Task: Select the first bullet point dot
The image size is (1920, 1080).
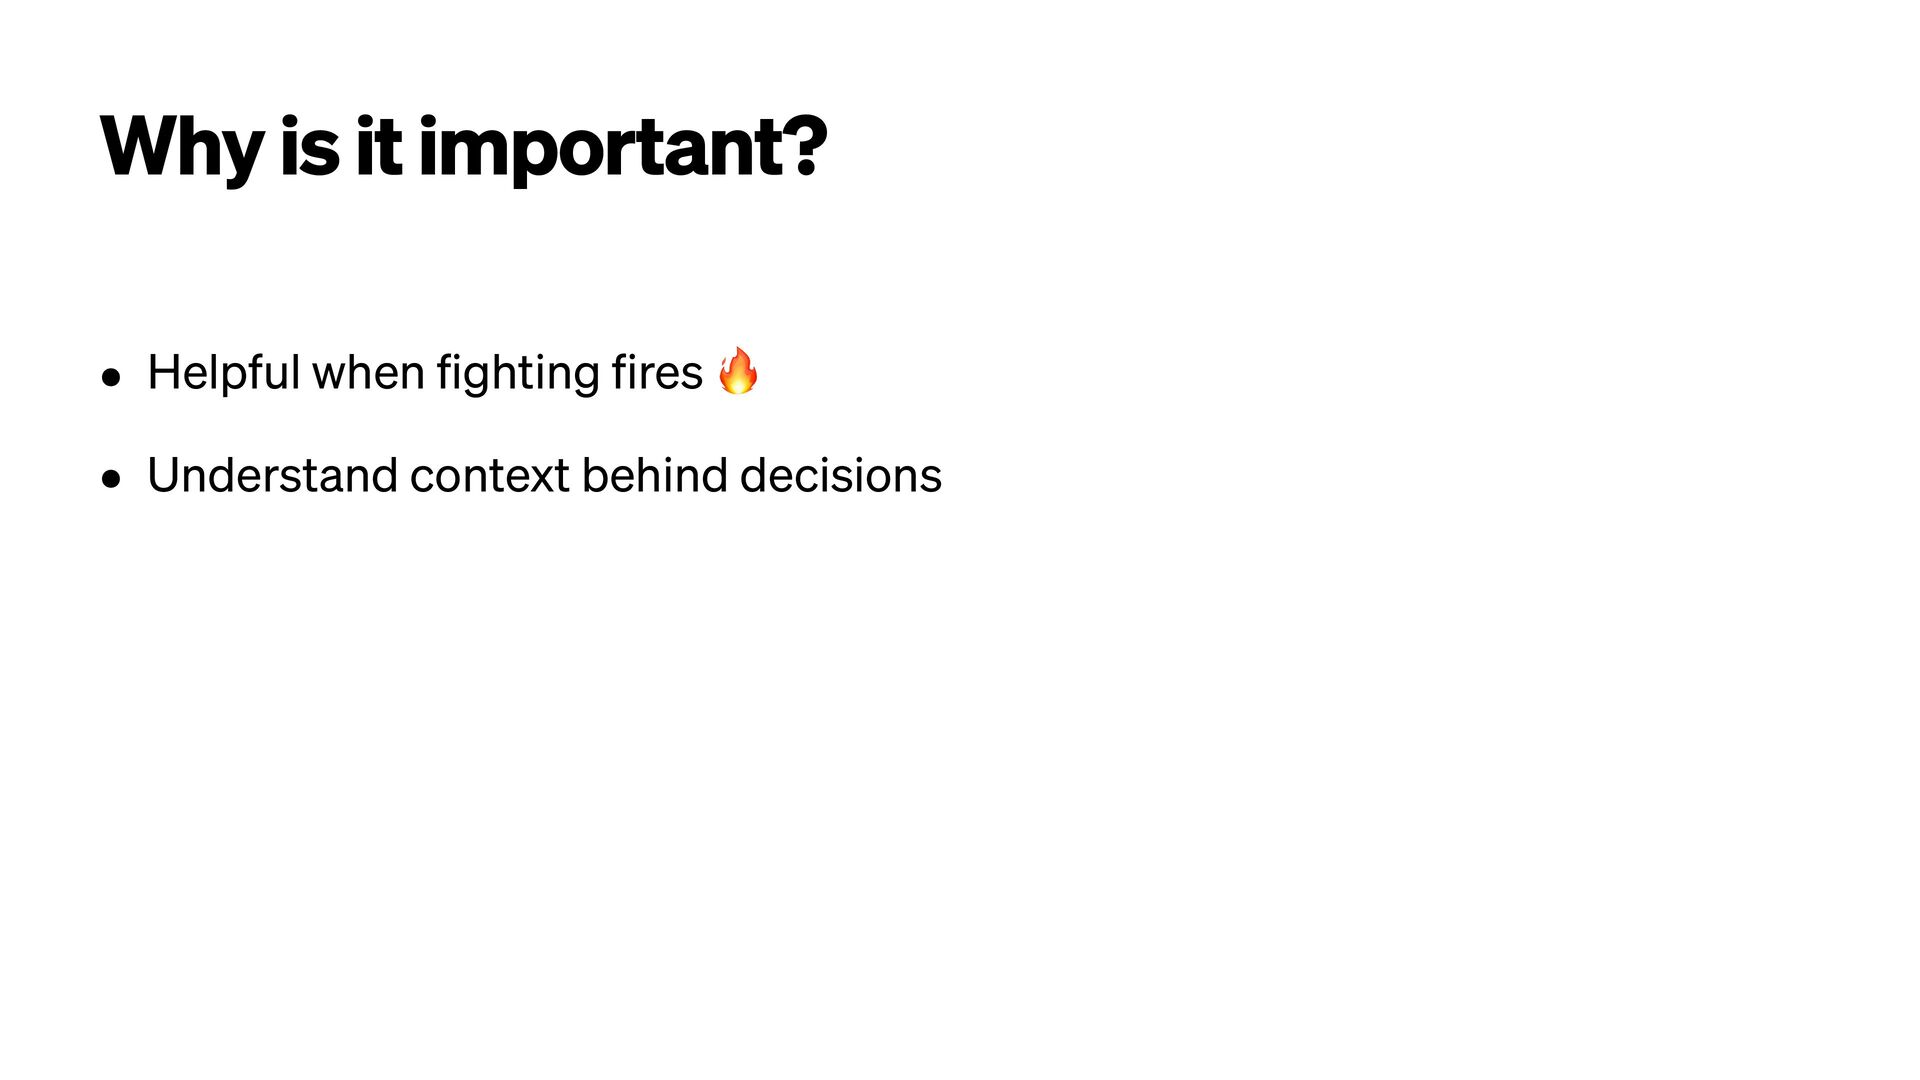Action: click(111, 377)
